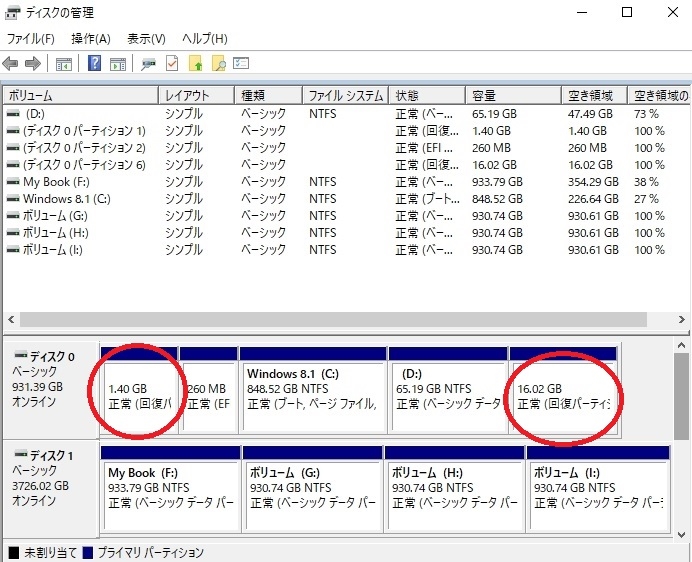Viewport: 692px width, 562px height.
Task: Click the magnifier search toolbar icon
Action: tap(219, 63)
